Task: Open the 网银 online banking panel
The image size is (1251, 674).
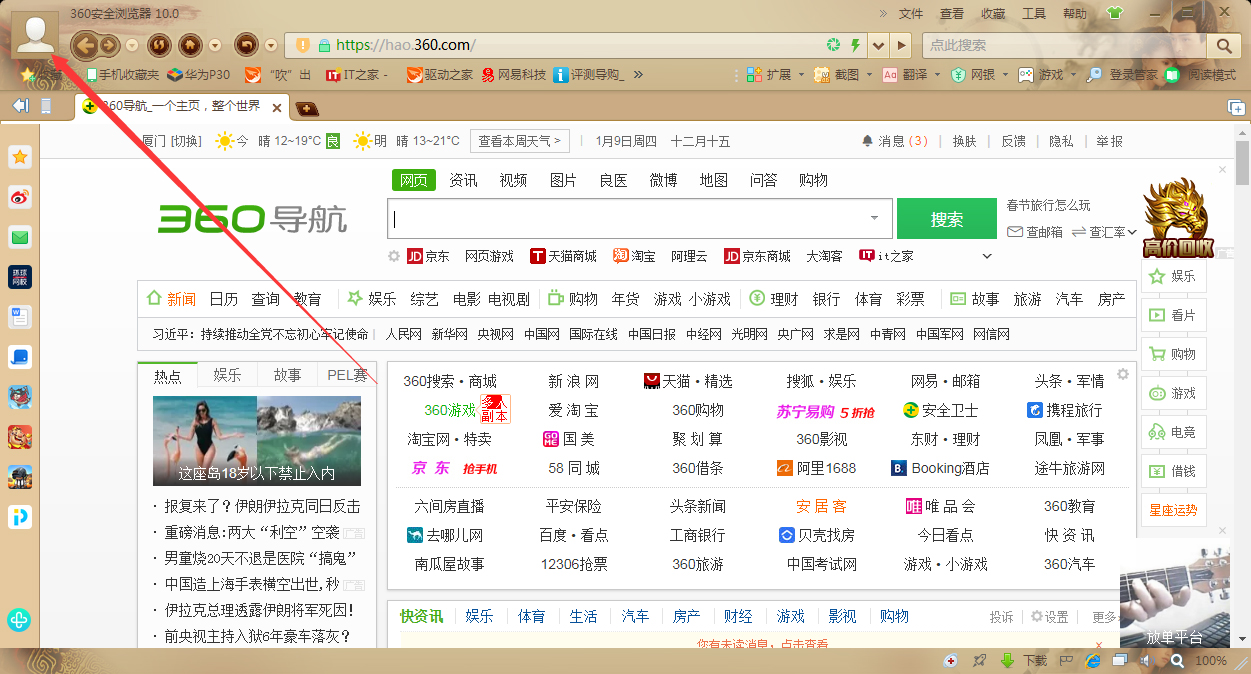Action: [980, 75]
